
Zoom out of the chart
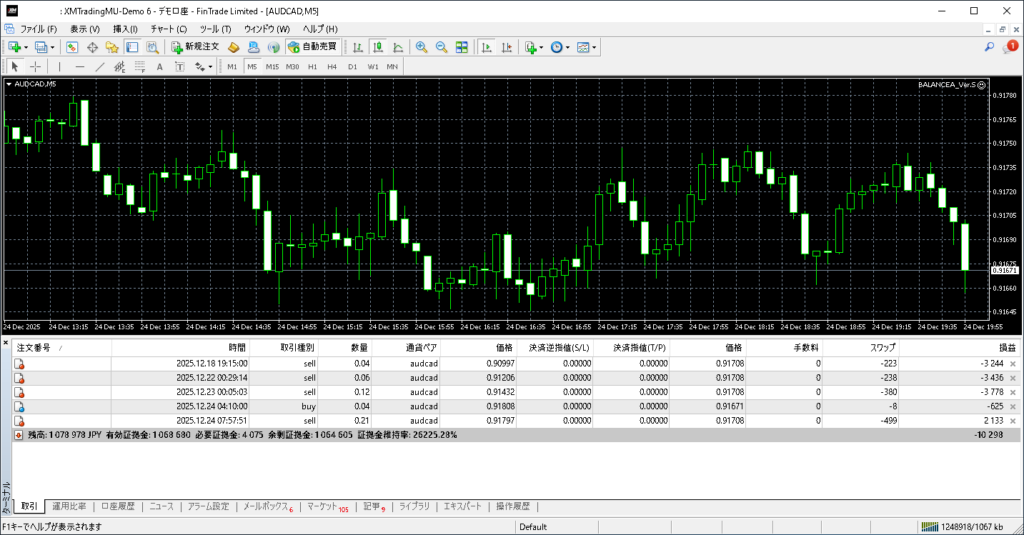[x=441, y=47]
